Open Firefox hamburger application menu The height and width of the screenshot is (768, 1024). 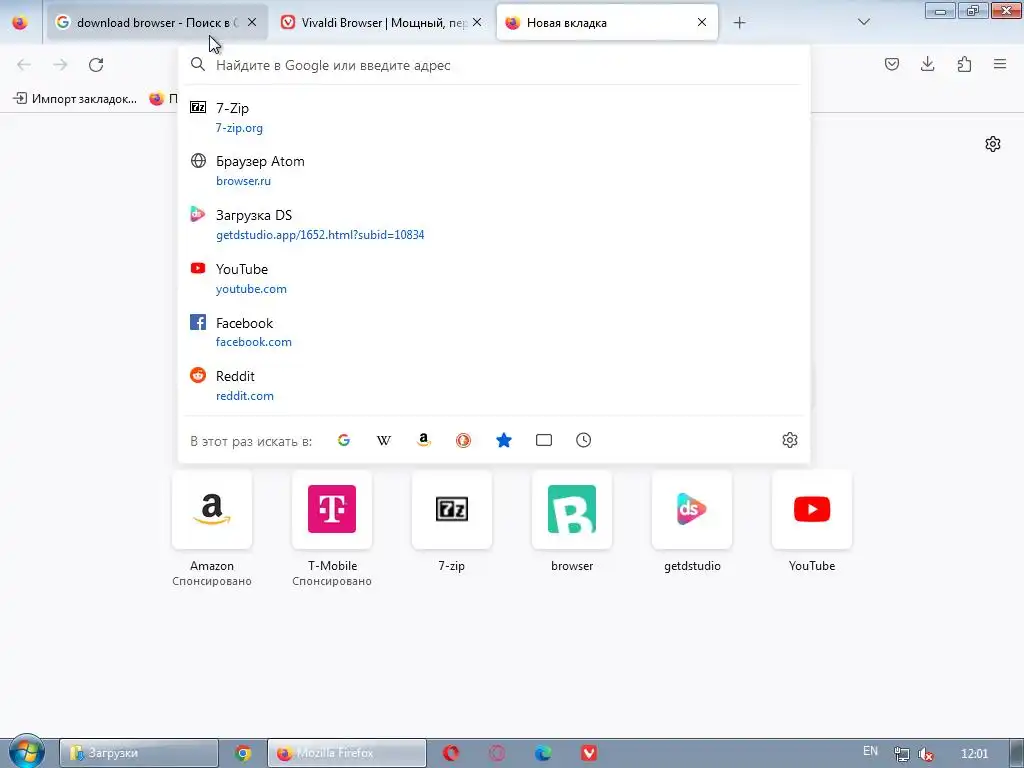1000,64
